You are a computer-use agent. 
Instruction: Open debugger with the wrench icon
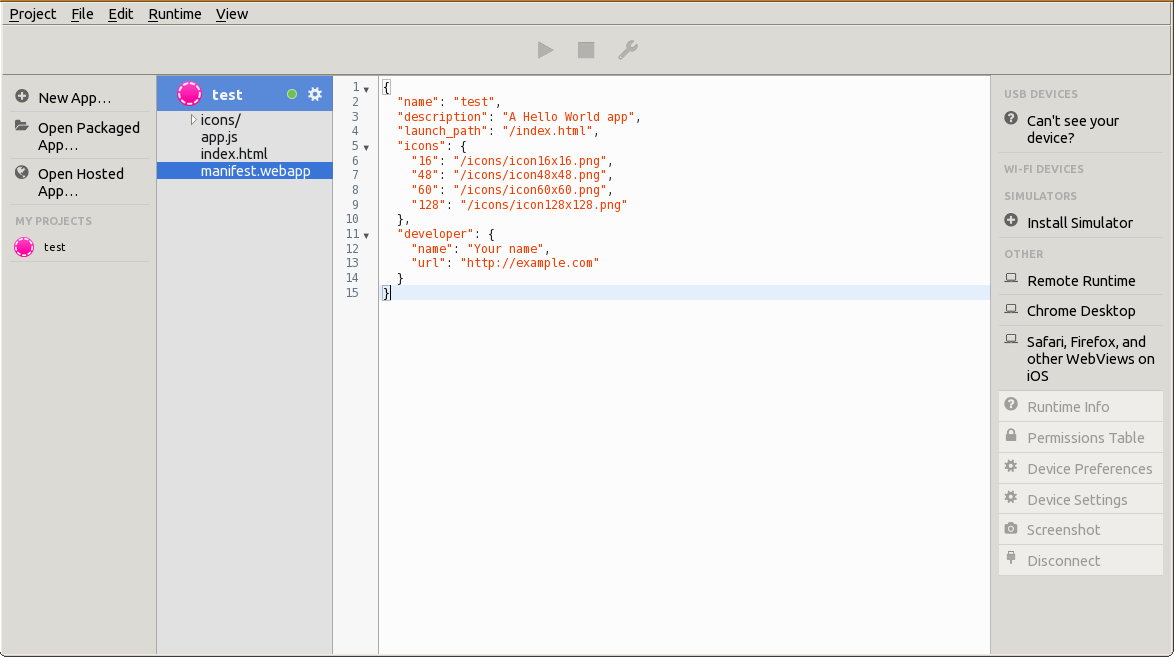[627, 50]
